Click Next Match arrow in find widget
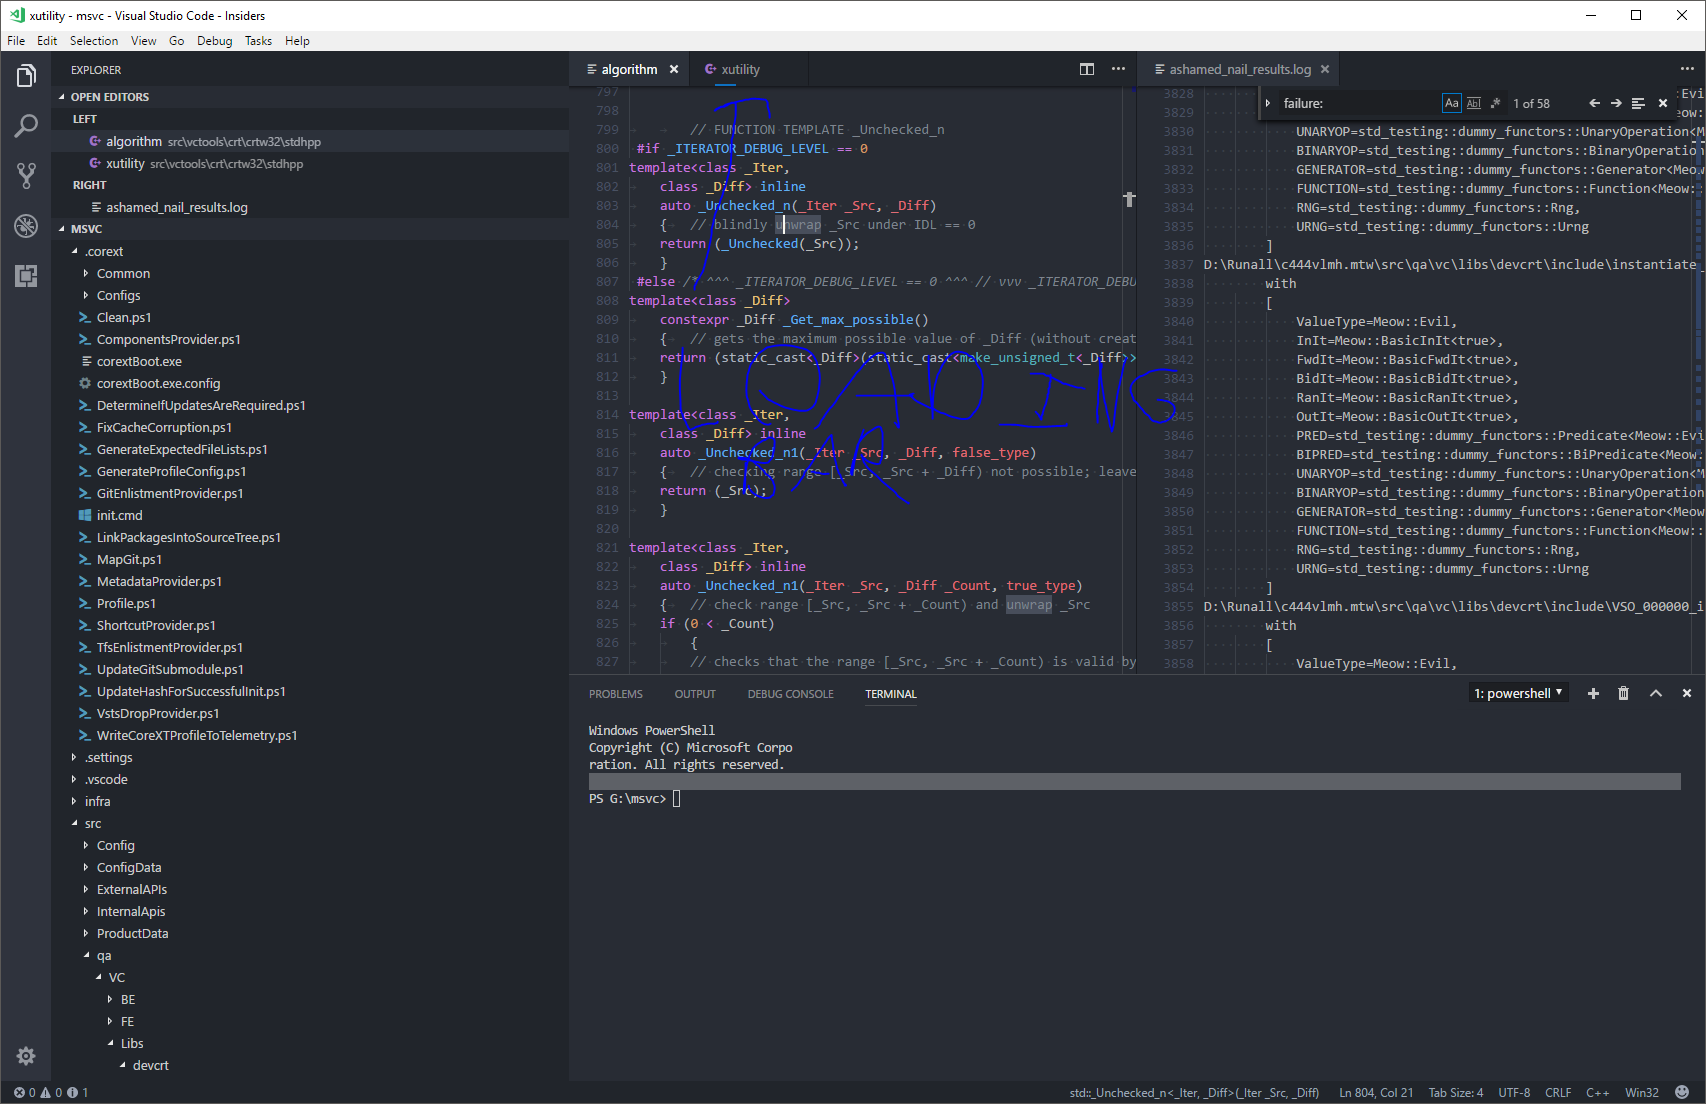Viewport: 1706px width, 1104px height. click(x=1615, y=102)
